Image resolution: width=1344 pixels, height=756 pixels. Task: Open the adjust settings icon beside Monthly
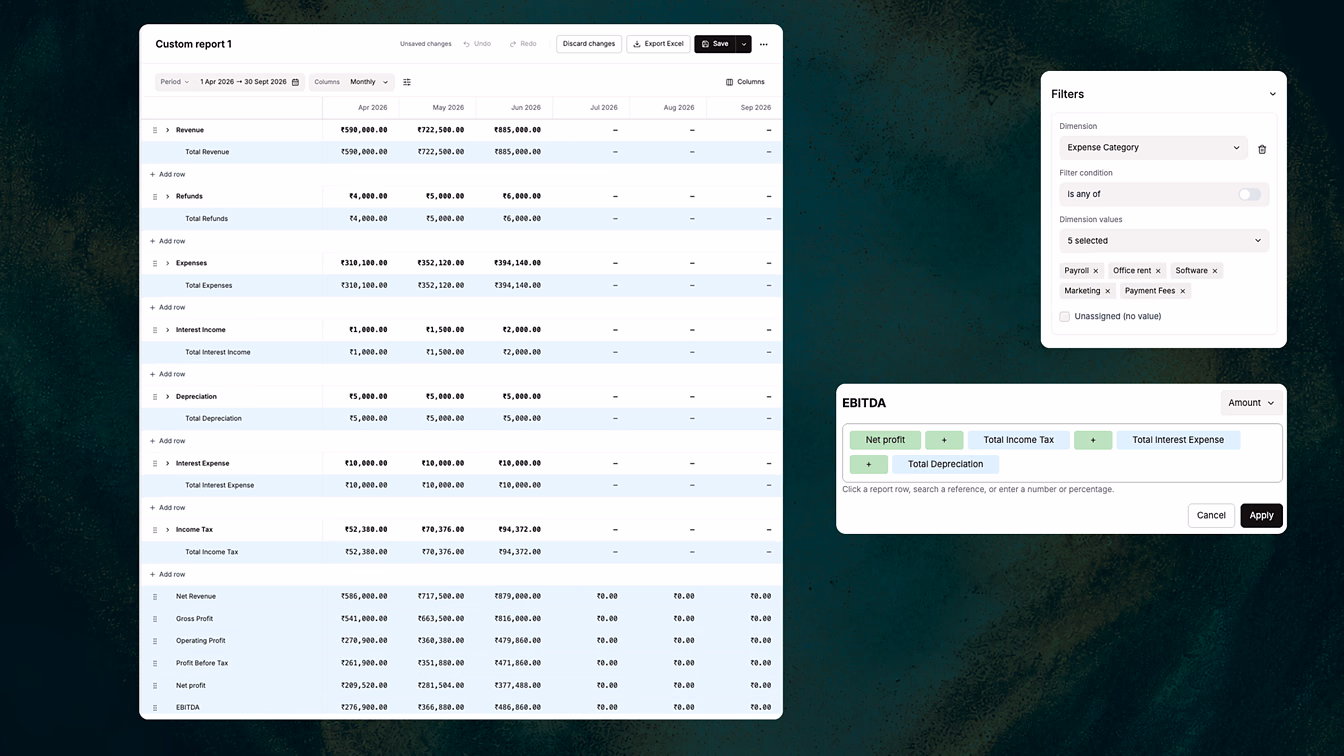[x=407, y=82]
